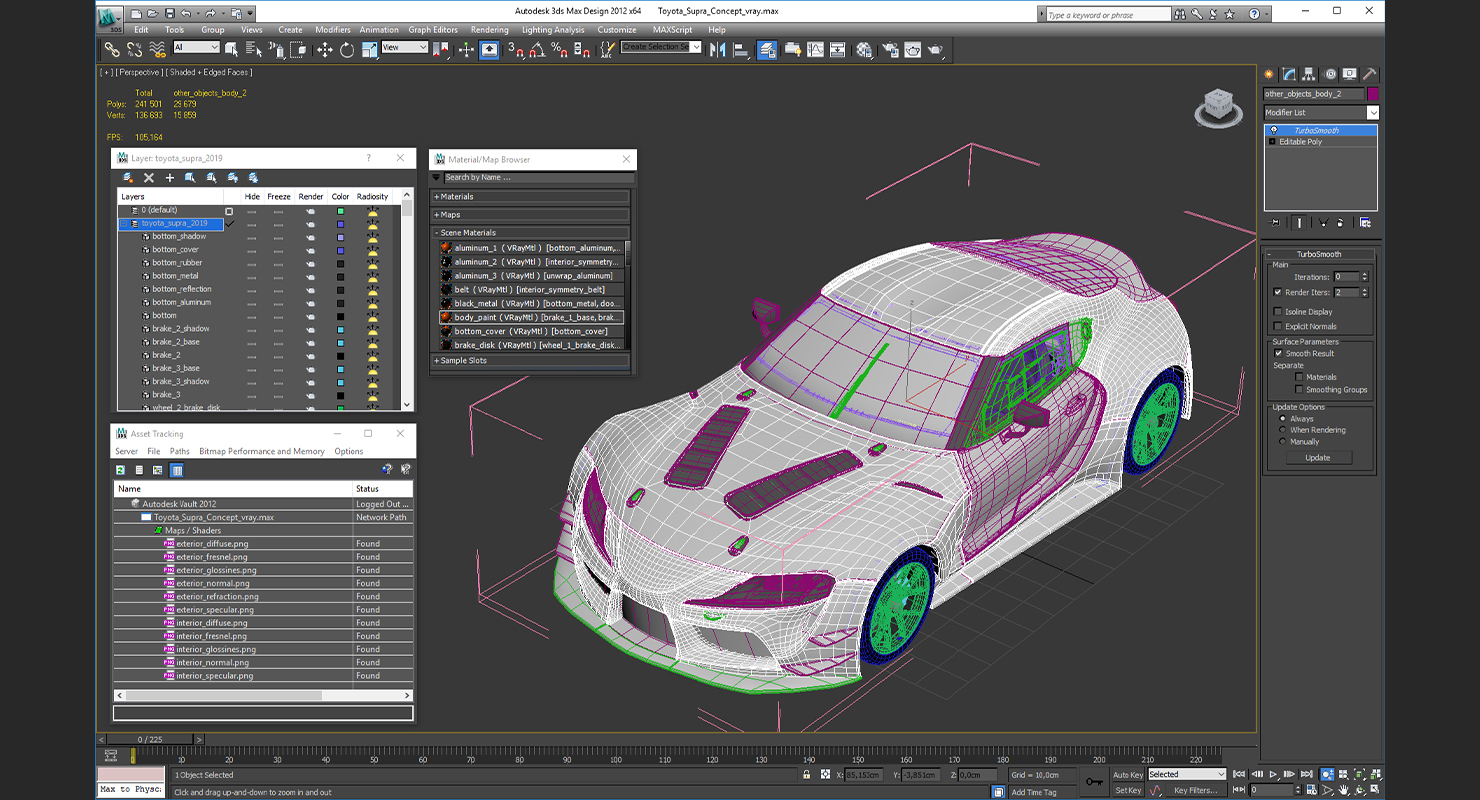Click the Select and Link tool
The height and width of the screenshot is (800, 1480).
(111, 49)
